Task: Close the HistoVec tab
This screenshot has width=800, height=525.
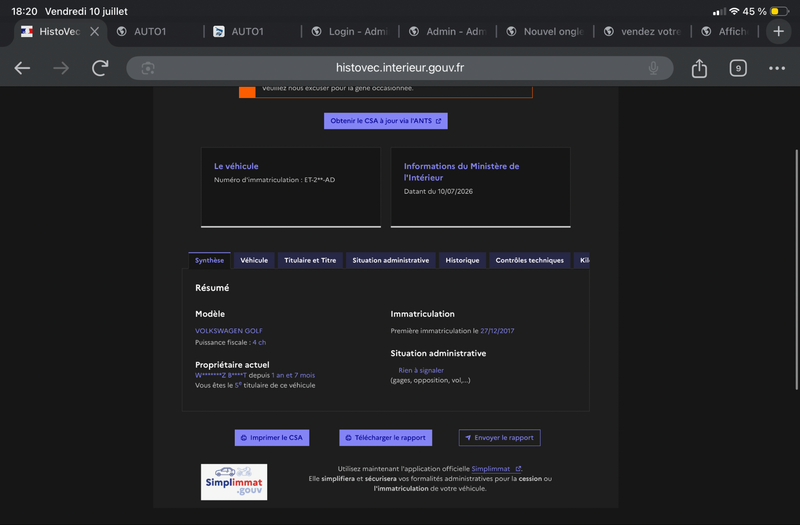Action: click(94, 32)
